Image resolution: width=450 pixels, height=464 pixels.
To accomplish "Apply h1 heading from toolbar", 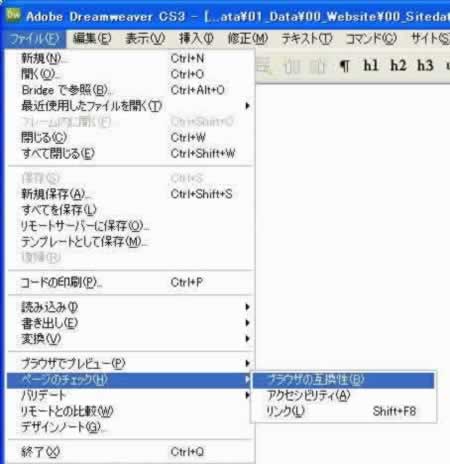I will [x=371, y=65].
